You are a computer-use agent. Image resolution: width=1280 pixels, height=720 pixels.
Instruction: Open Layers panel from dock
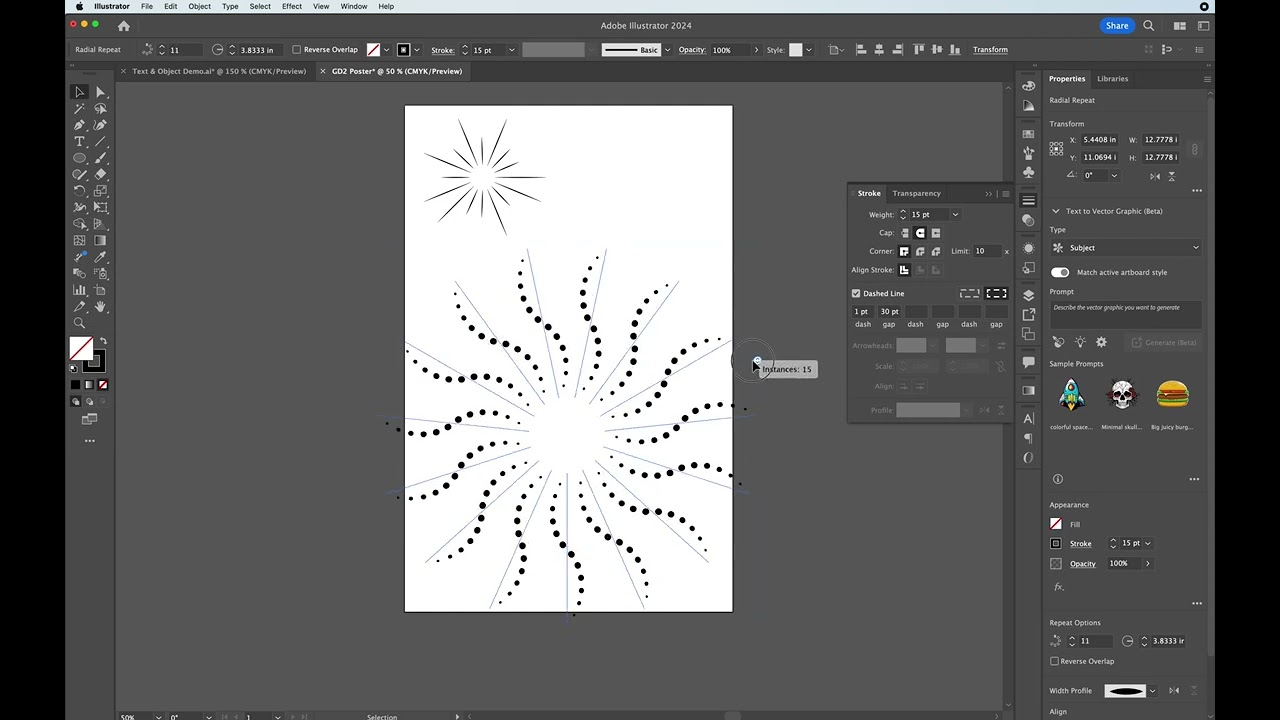point(1028,296)
